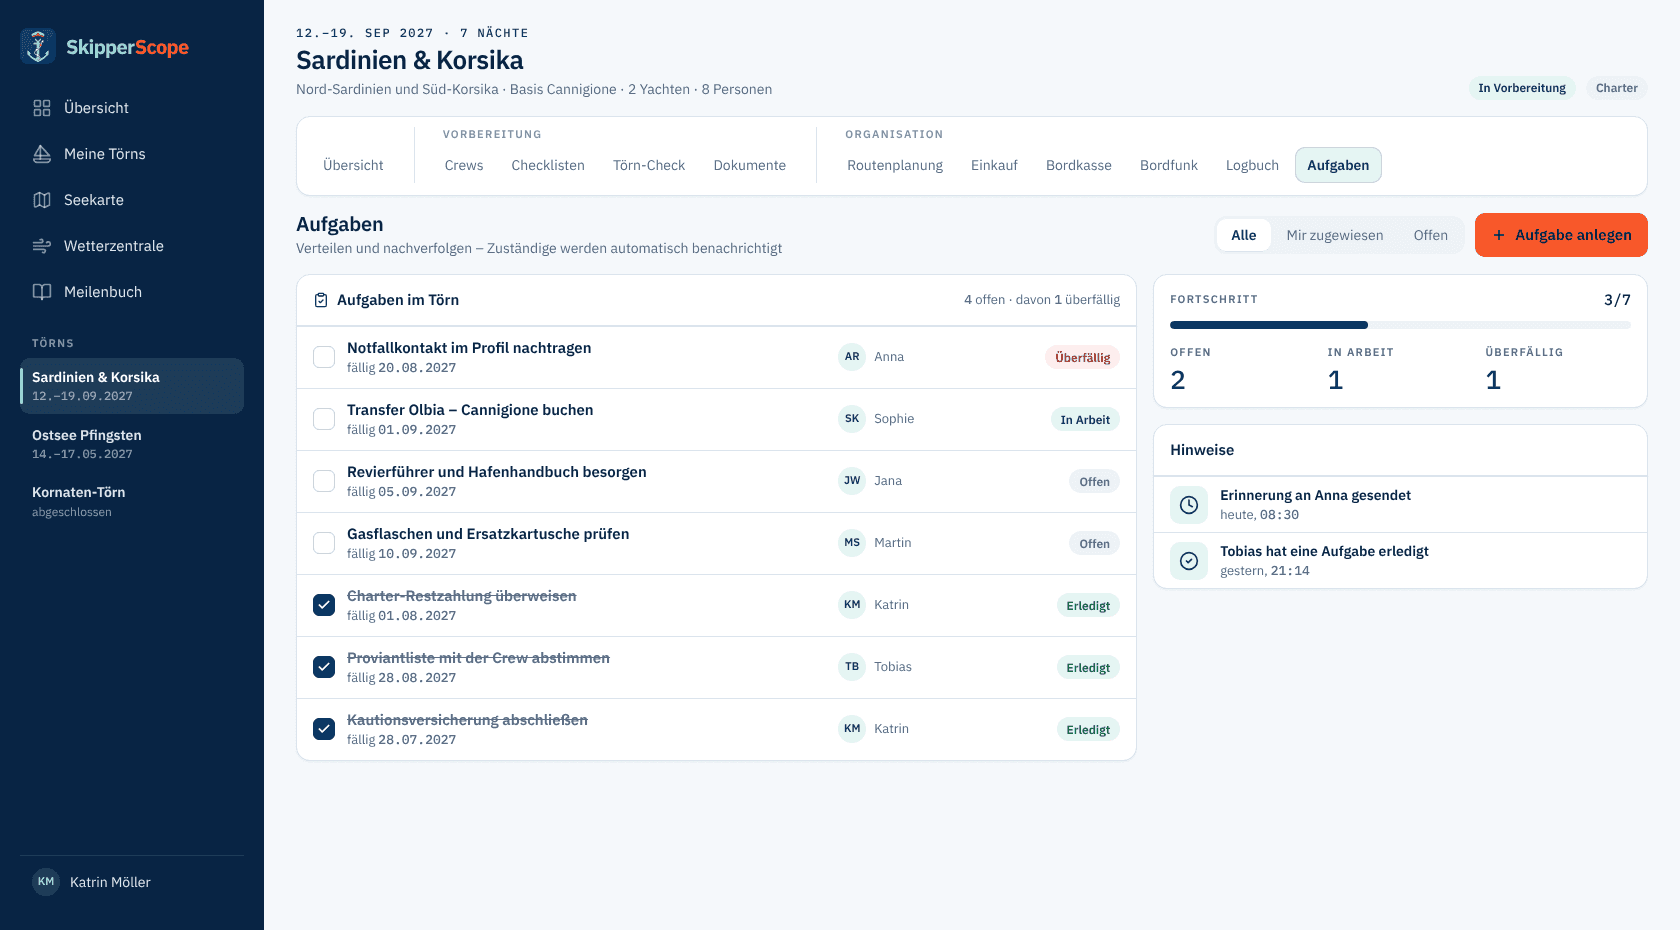The image size is (1680, 930).
Task: Uncheck Kautionsversicherung abschließen
Action: click(324, 729)
